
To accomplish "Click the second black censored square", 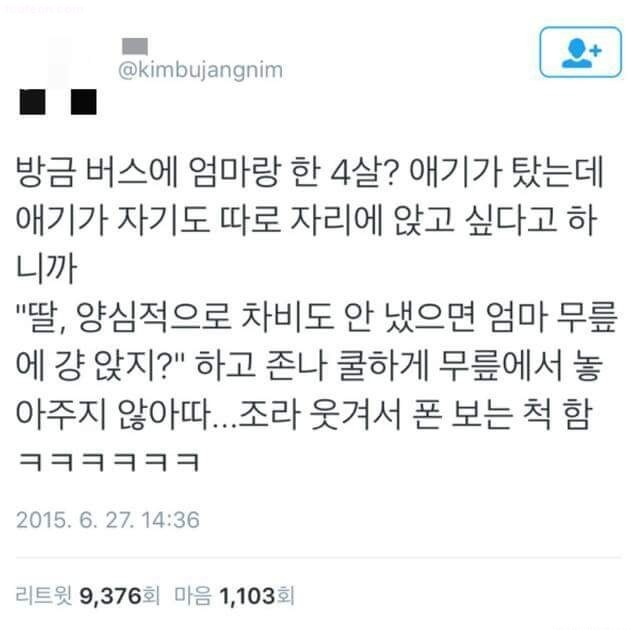I will 84,102.
